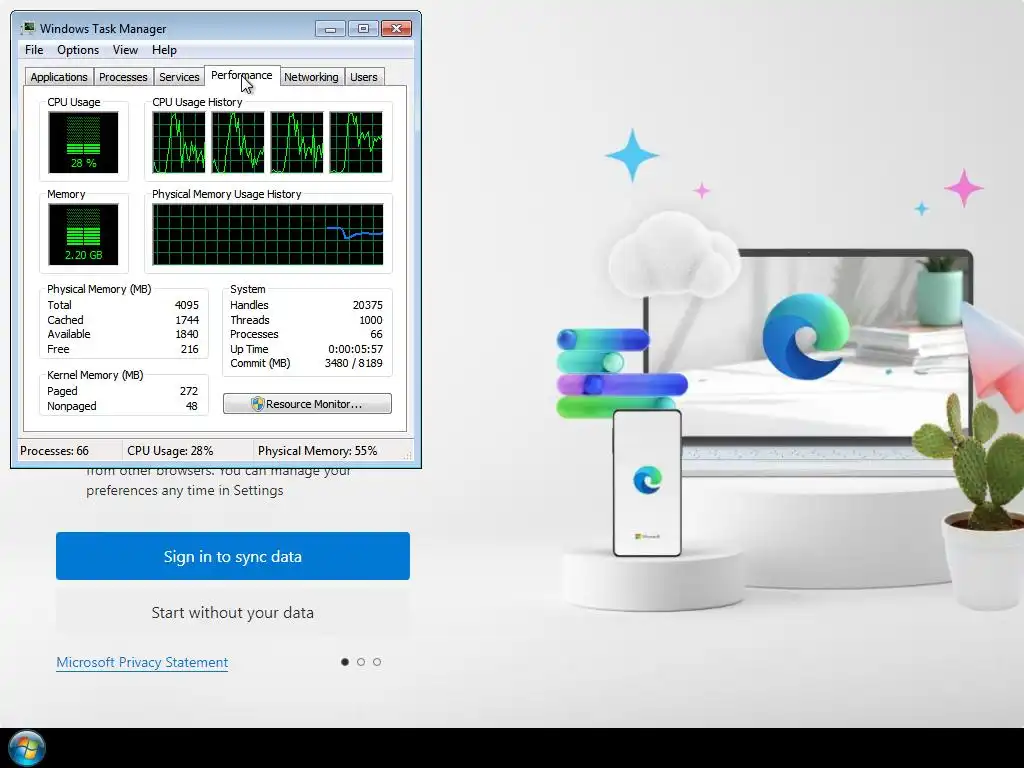
Task: Open the File menu
Action: (34, 50)
